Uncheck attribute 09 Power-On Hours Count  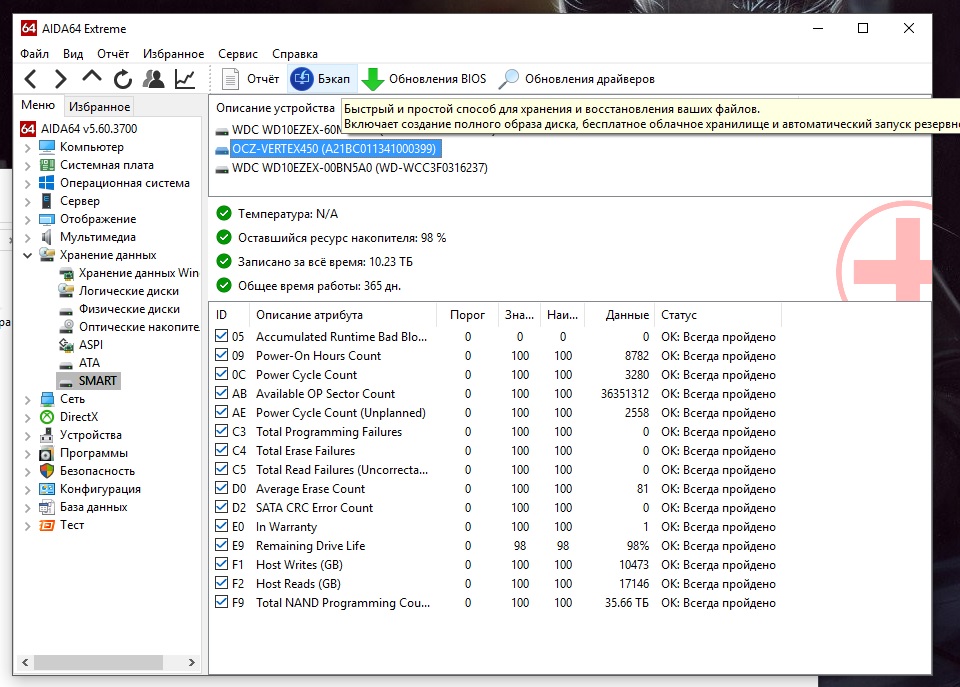(x=222, y=355)
